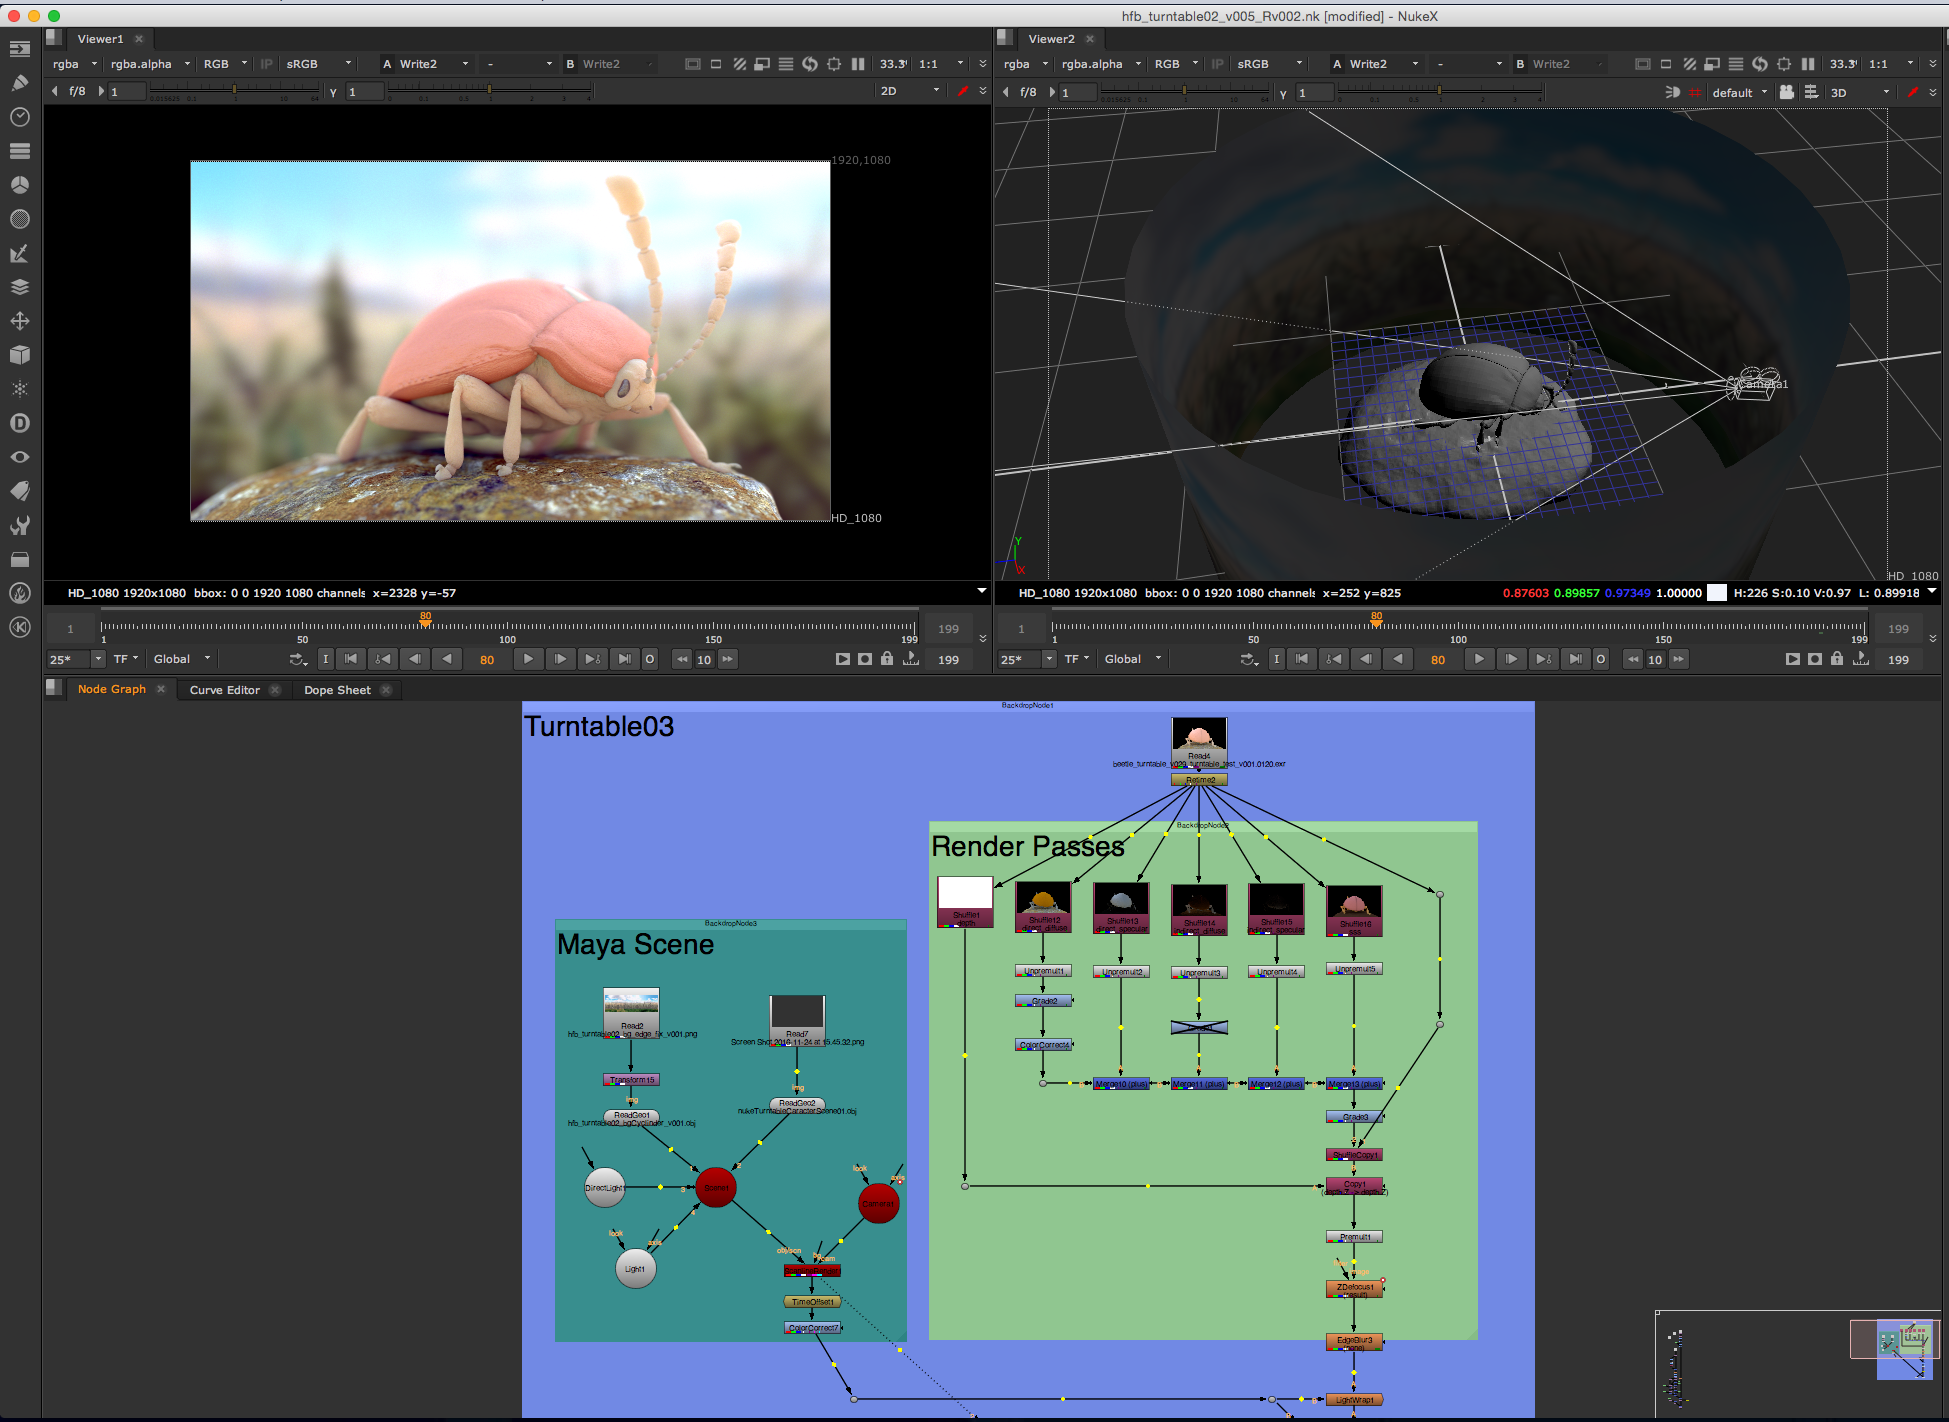1949x1422 pixels.
Task: Toggle the out-point O button in Viewer1
Action: (650, 659)
